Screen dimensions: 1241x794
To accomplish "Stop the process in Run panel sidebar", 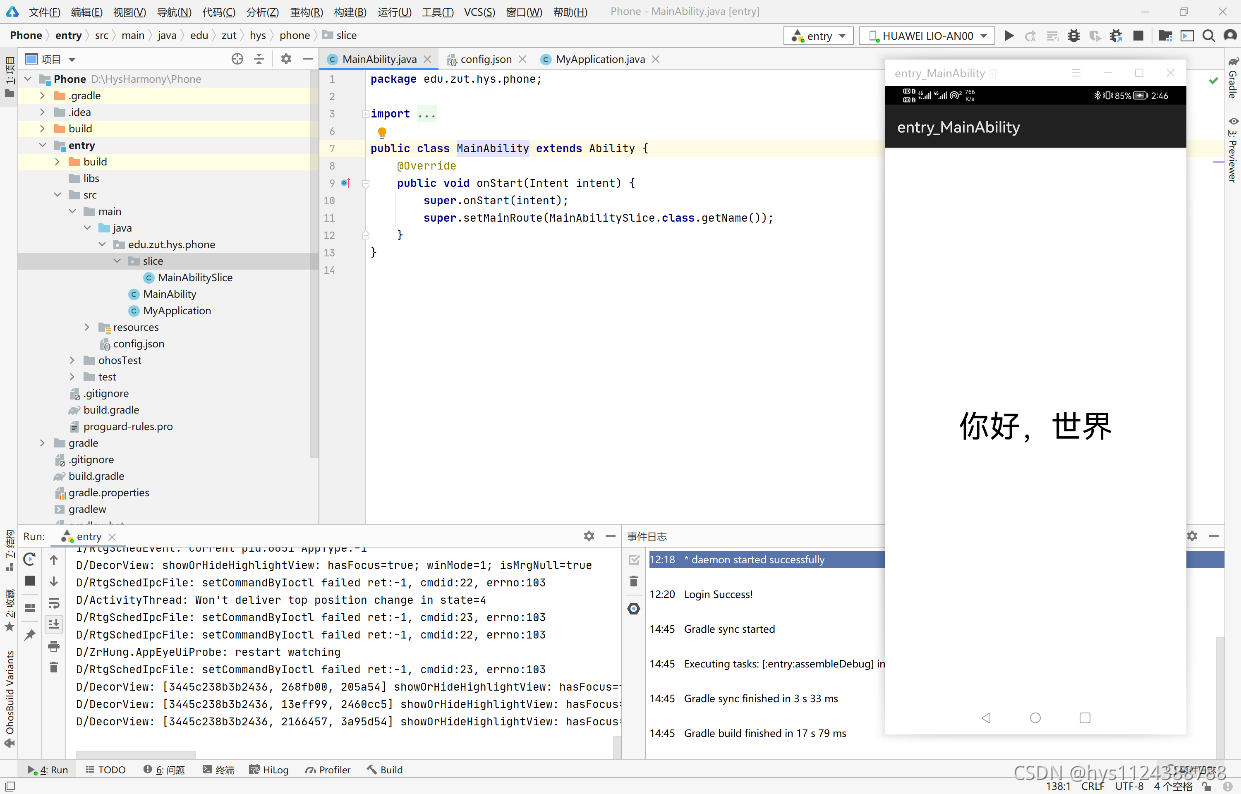I will 30,581.
